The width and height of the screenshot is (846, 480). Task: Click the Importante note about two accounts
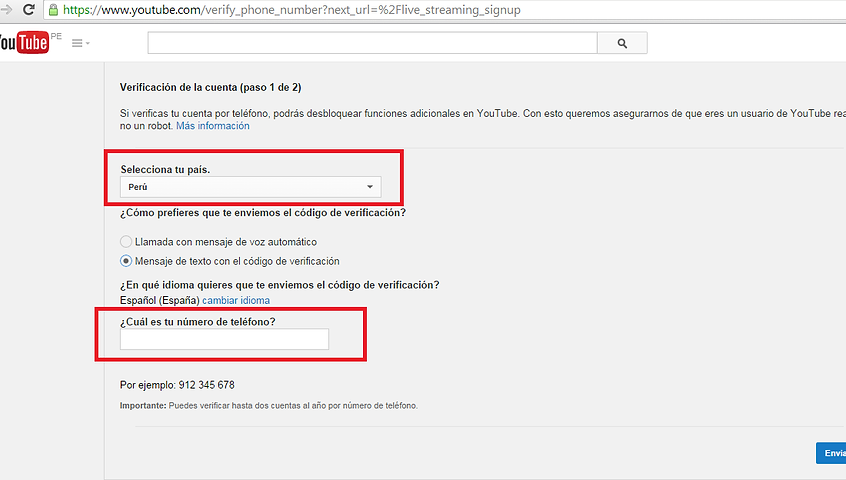(x=269, y=406)
